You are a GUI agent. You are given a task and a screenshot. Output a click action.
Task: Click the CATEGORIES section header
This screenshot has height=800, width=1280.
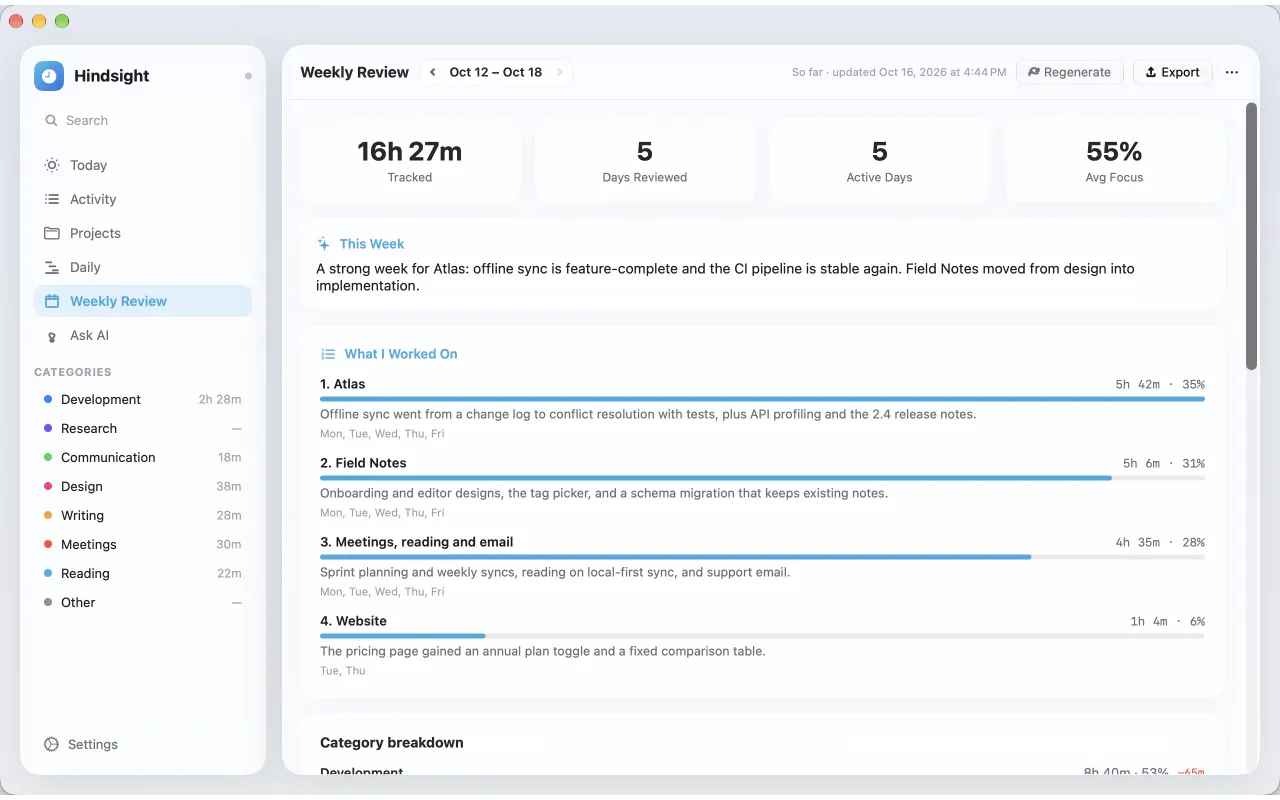pyautogui.click(x=73, y=372)
